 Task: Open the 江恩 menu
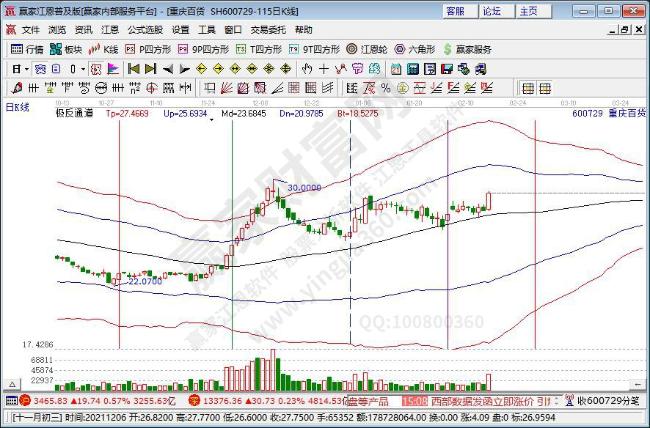pyautogui.click(x=110, y=30)
